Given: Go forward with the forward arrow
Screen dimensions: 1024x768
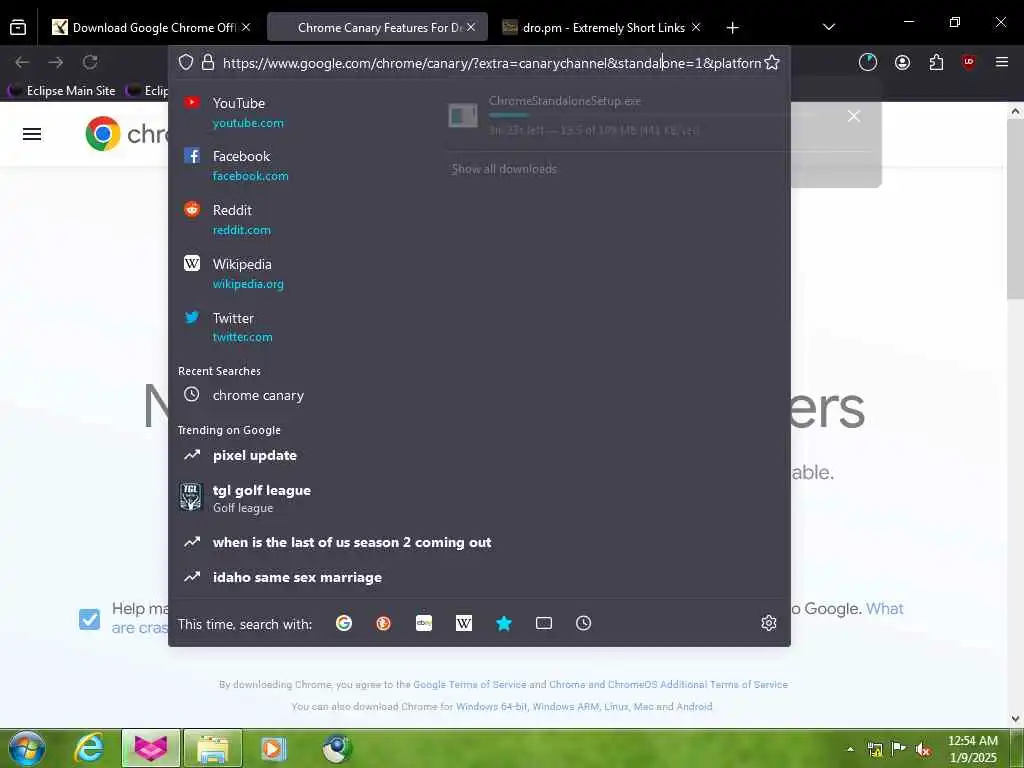Looking at the screenshot, I should click(x=56, y=63).
